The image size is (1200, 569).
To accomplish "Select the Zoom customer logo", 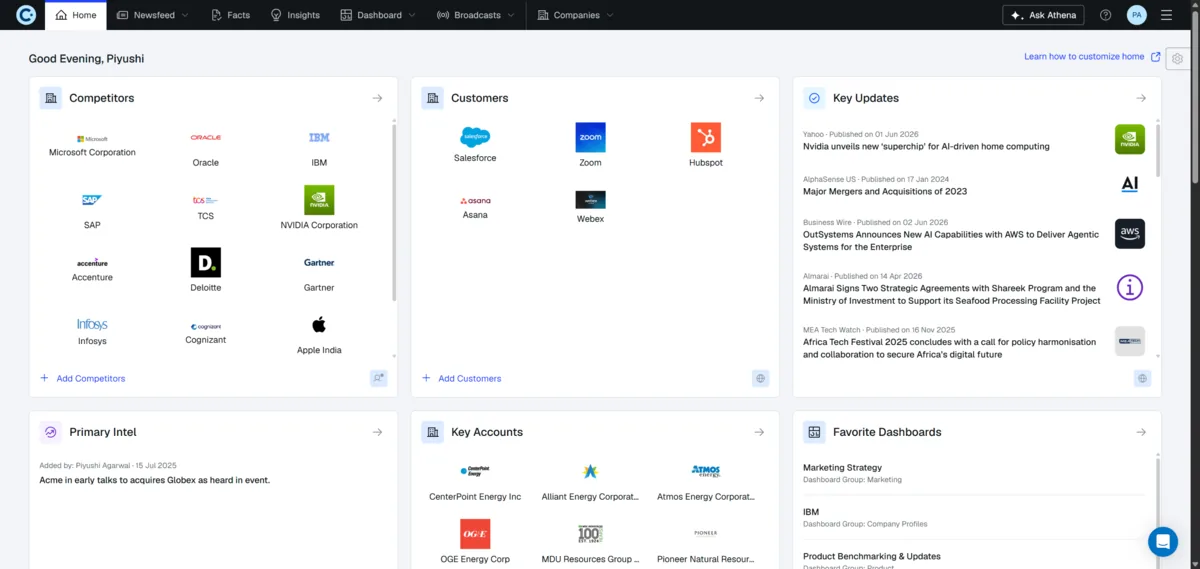I will click(590, 137).
